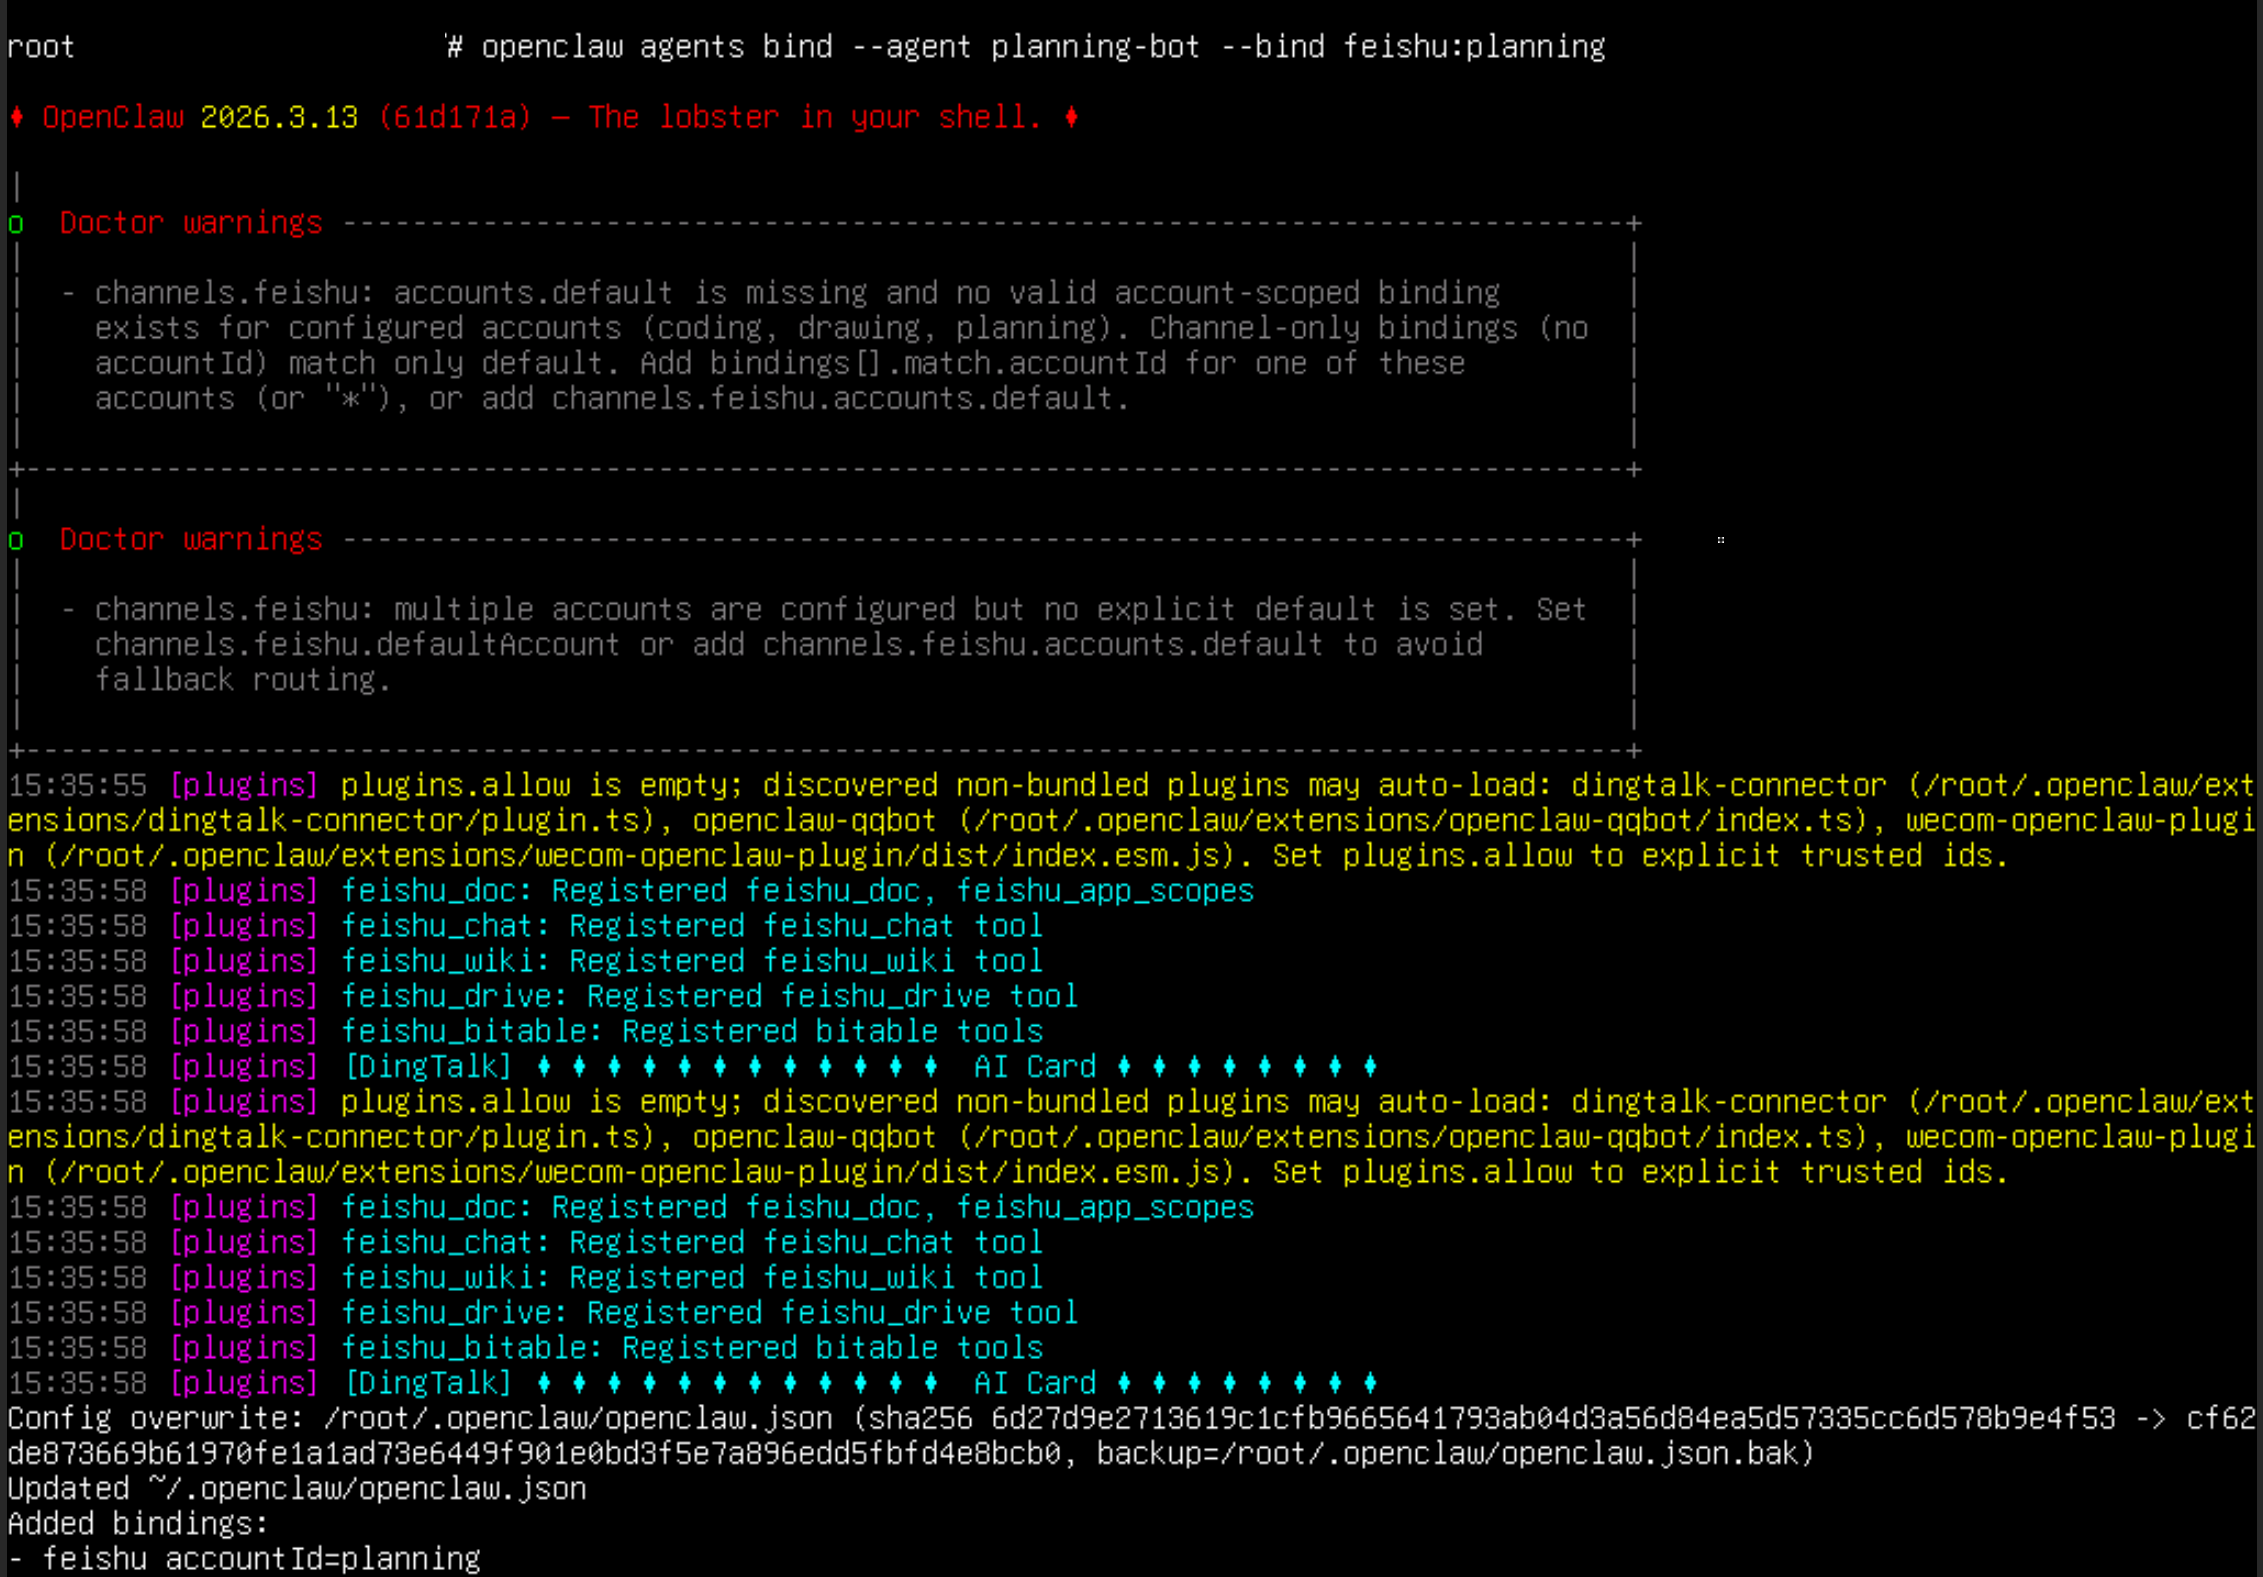The height and width of the screenshot is (1577, 2263).
Task: Click the Added bindings: output line
Action: point(138,1523)
